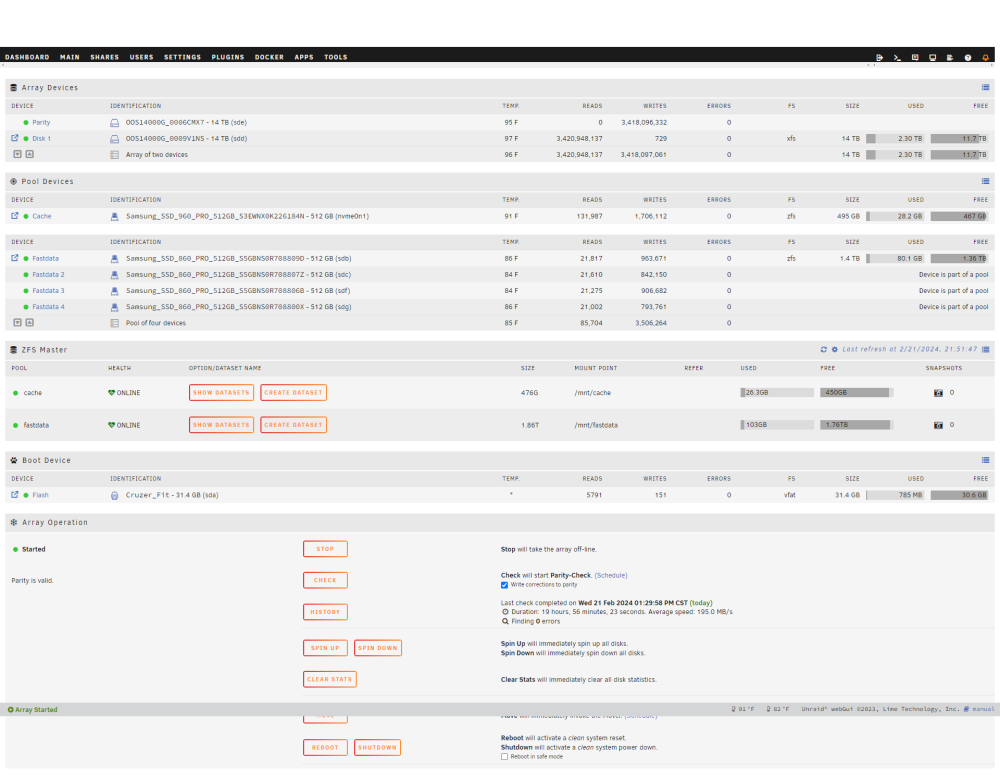
Task: Show datasets for the fastdata pool
Action: 221,425
